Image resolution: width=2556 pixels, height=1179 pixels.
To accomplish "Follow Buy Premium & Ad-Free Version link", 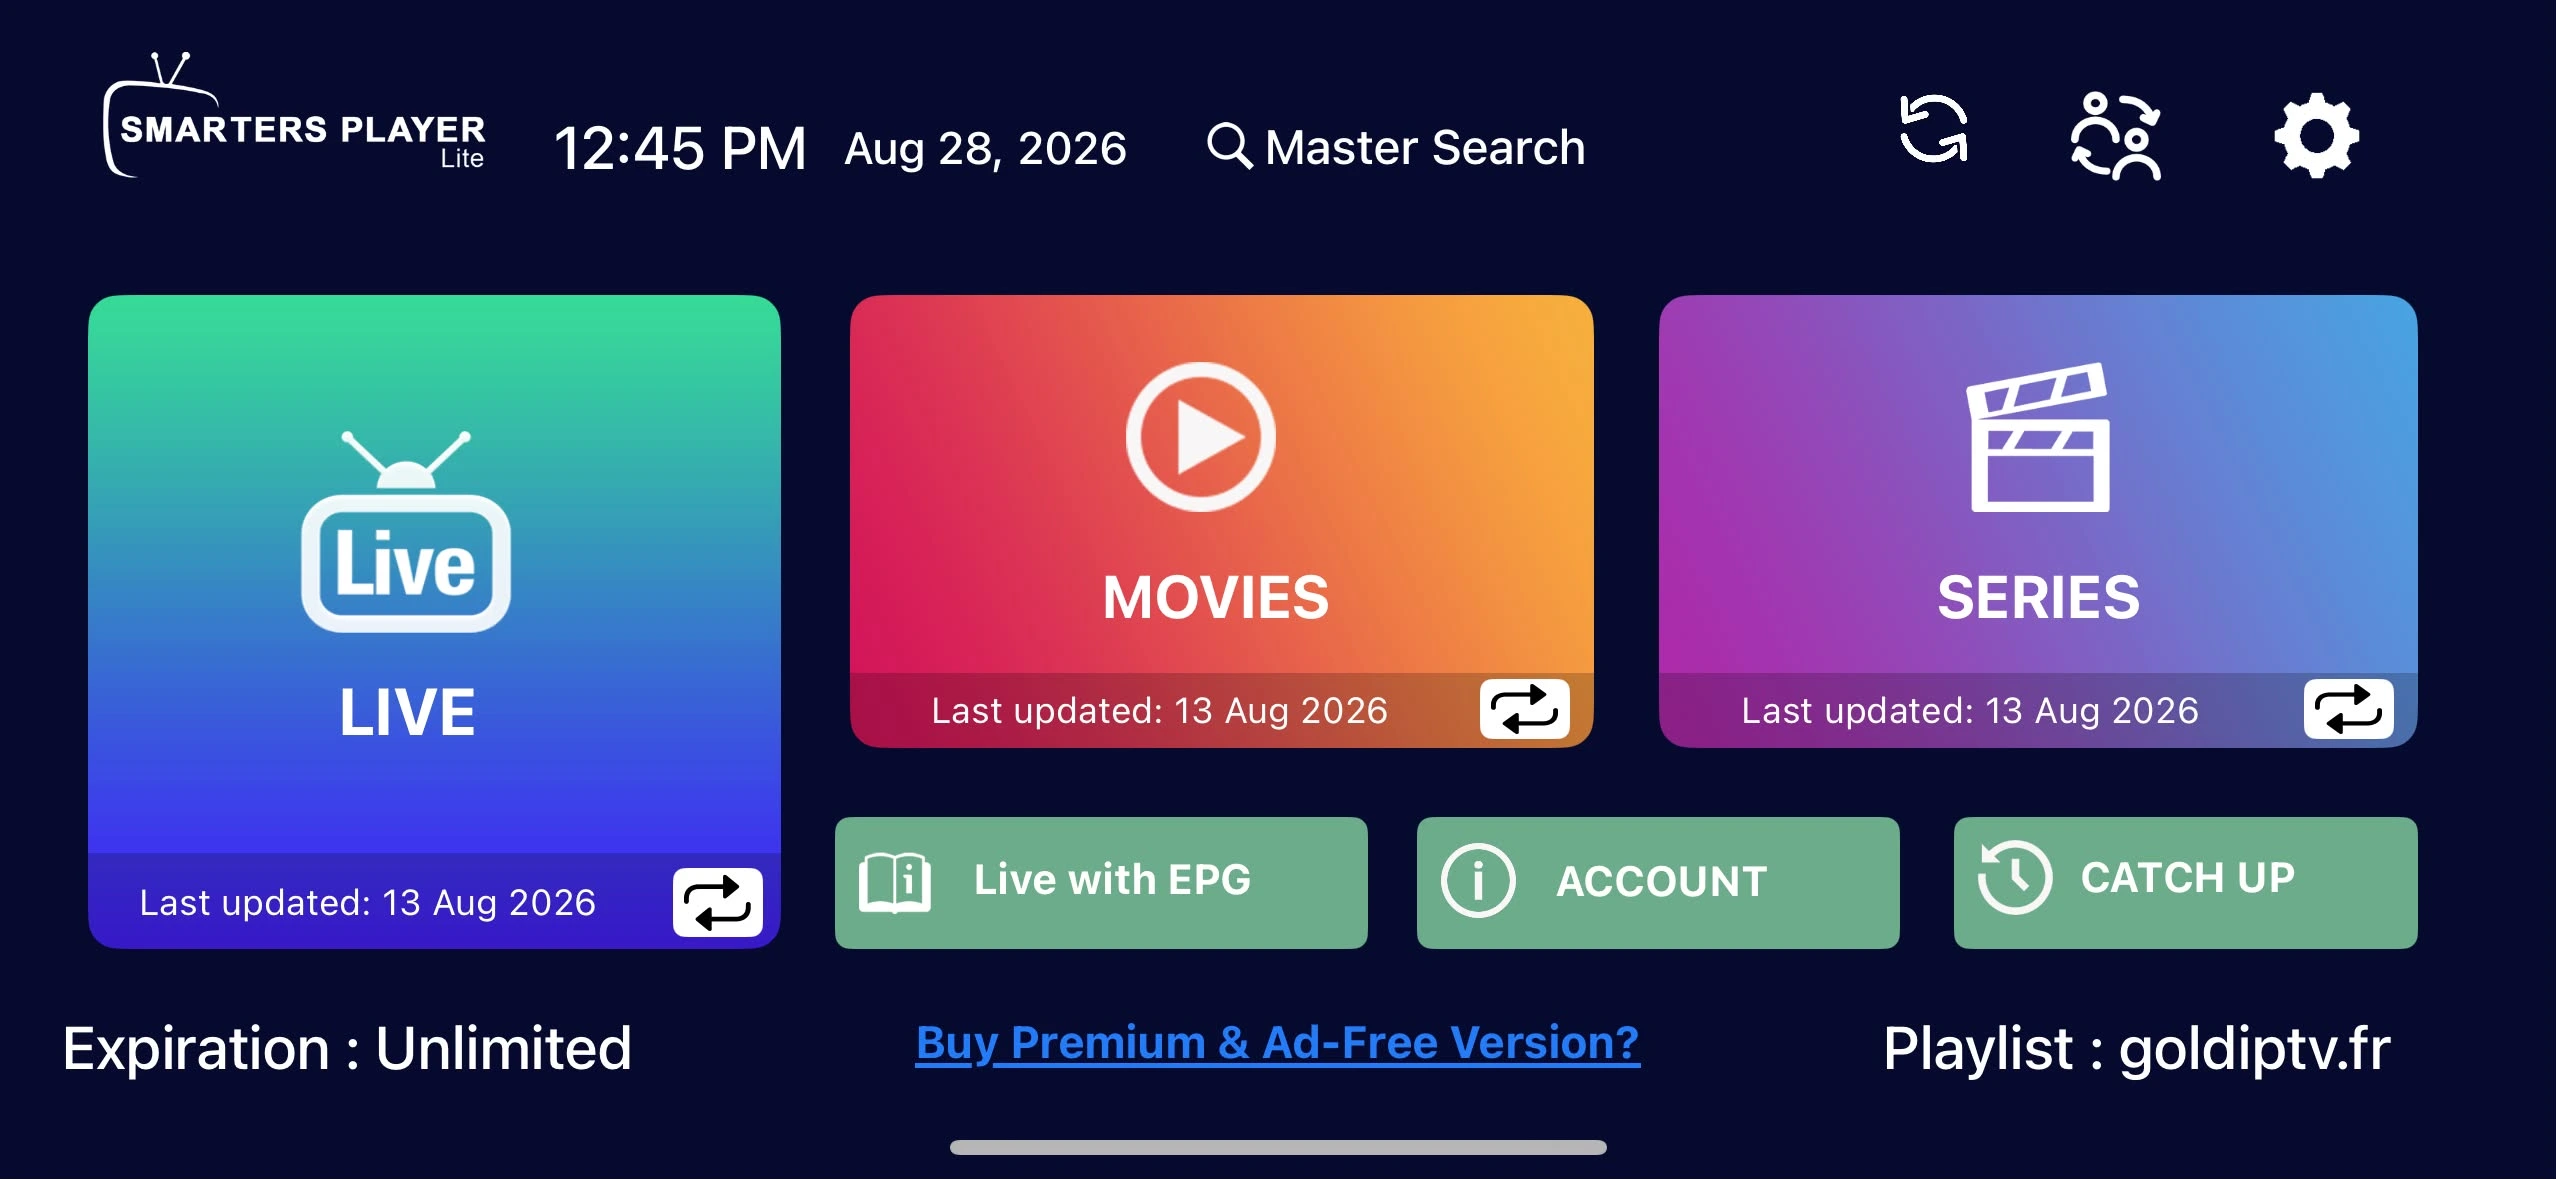I will (x=1277, y=1044).
